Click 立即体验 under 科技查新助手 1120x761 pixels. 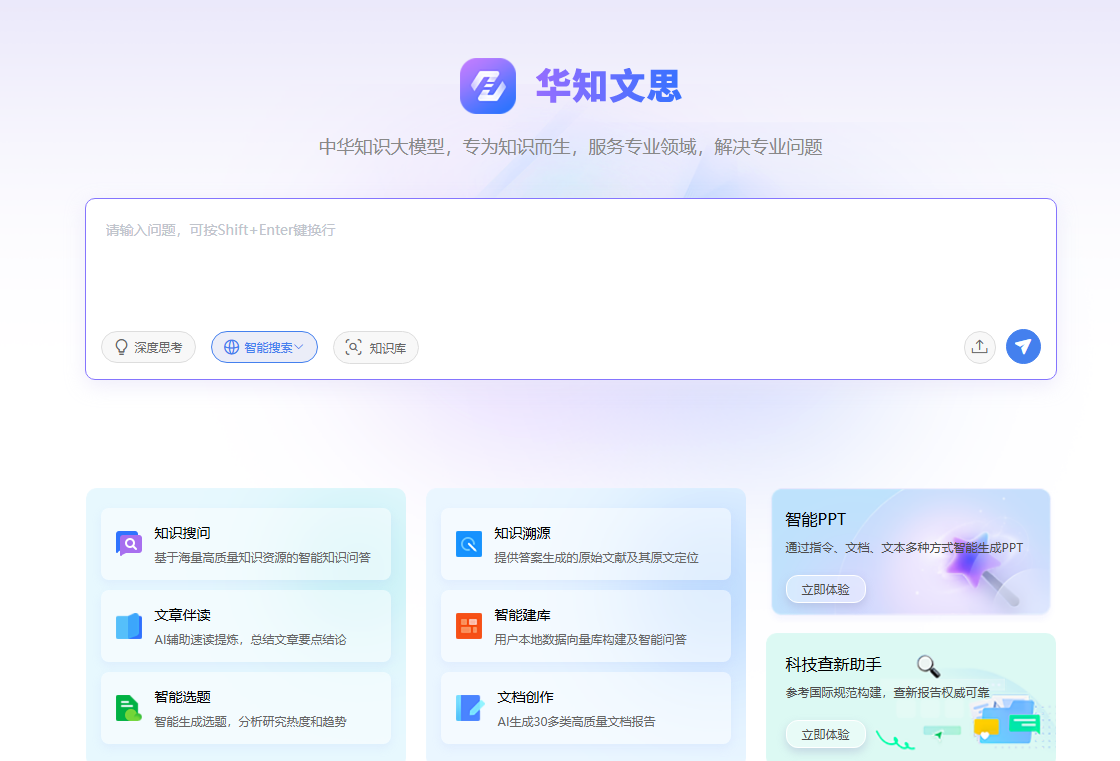826,735
